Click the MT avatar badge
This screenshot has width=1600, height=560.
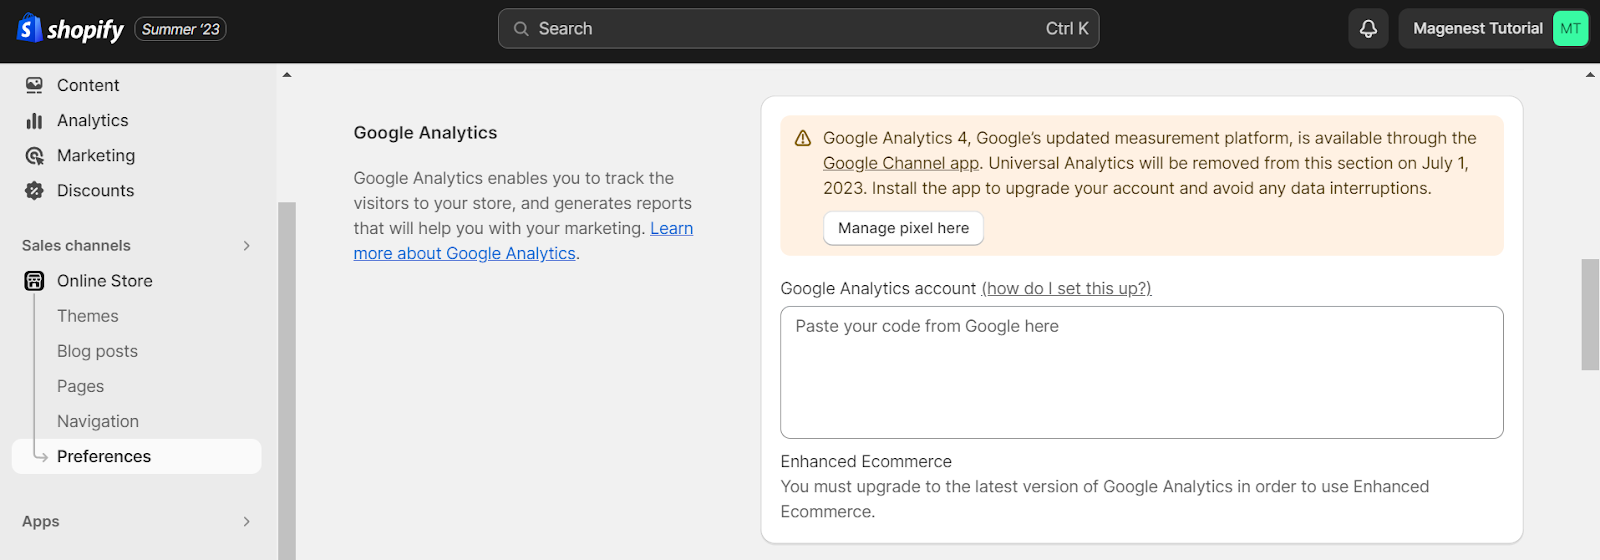[x=1570, y=29]
